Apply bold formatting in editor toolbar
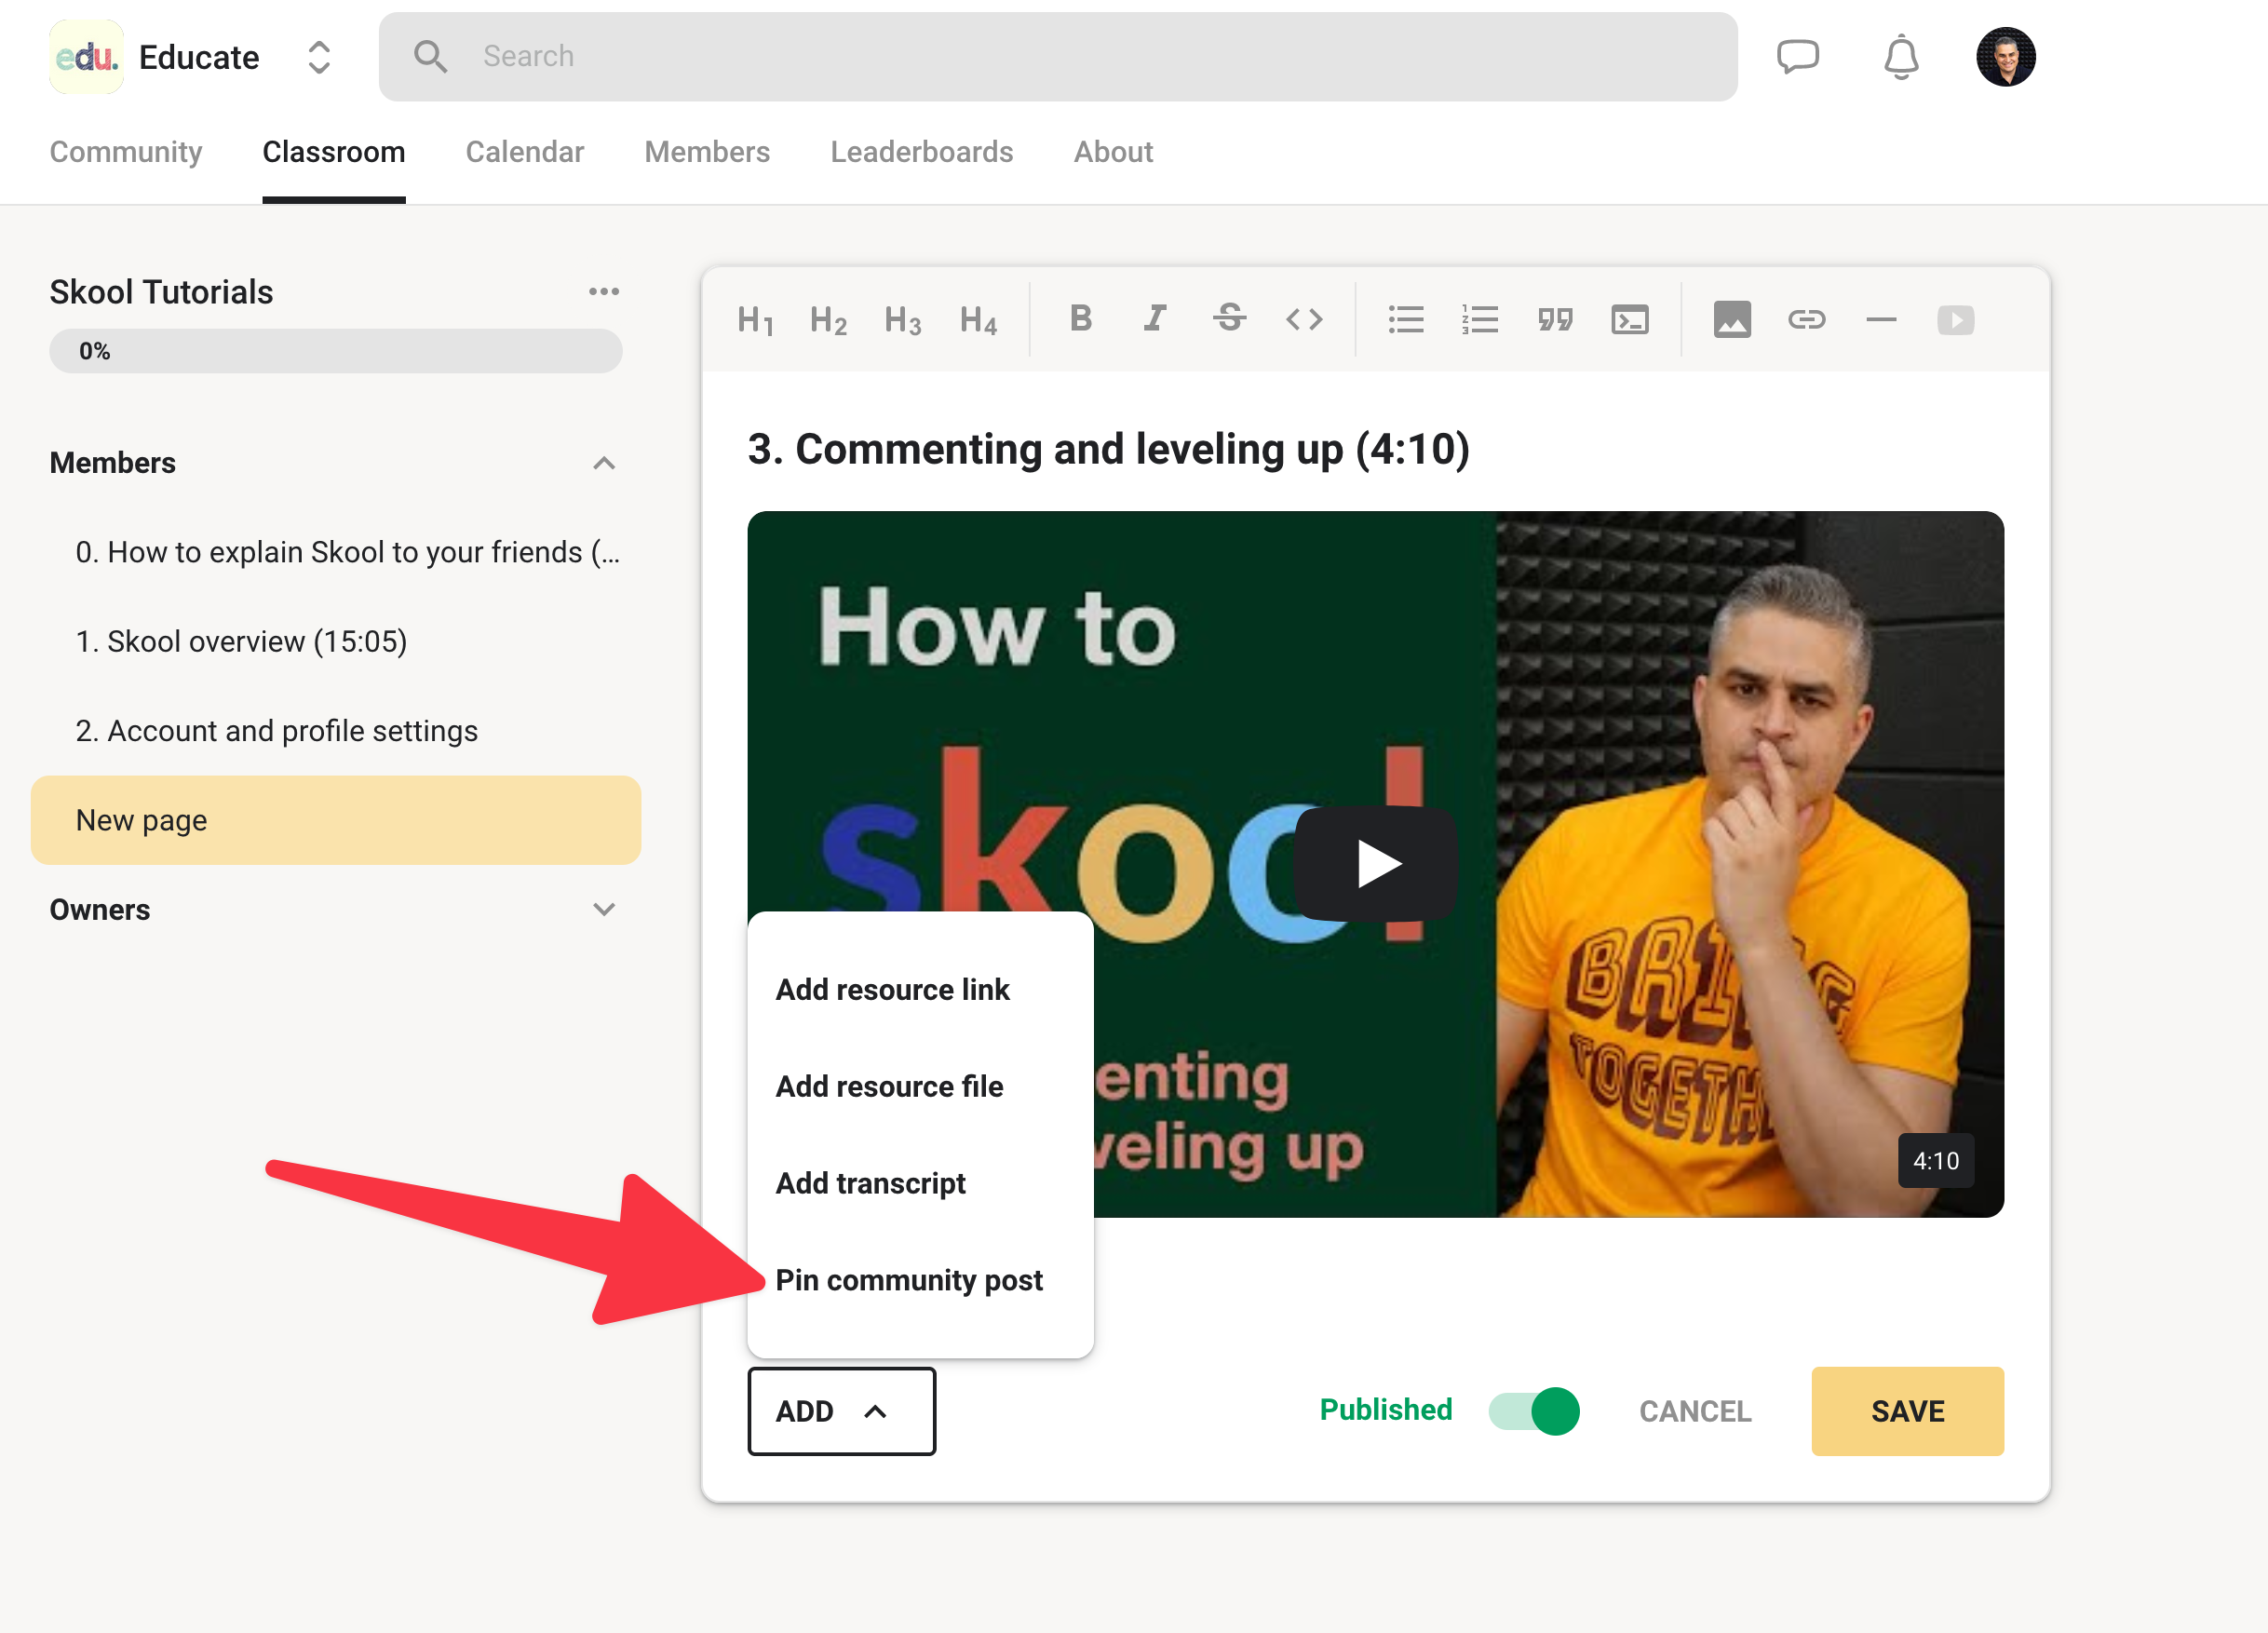Image resolution: width=2268 pixels, height=1633 pixels. click(x=1080, y=319)
